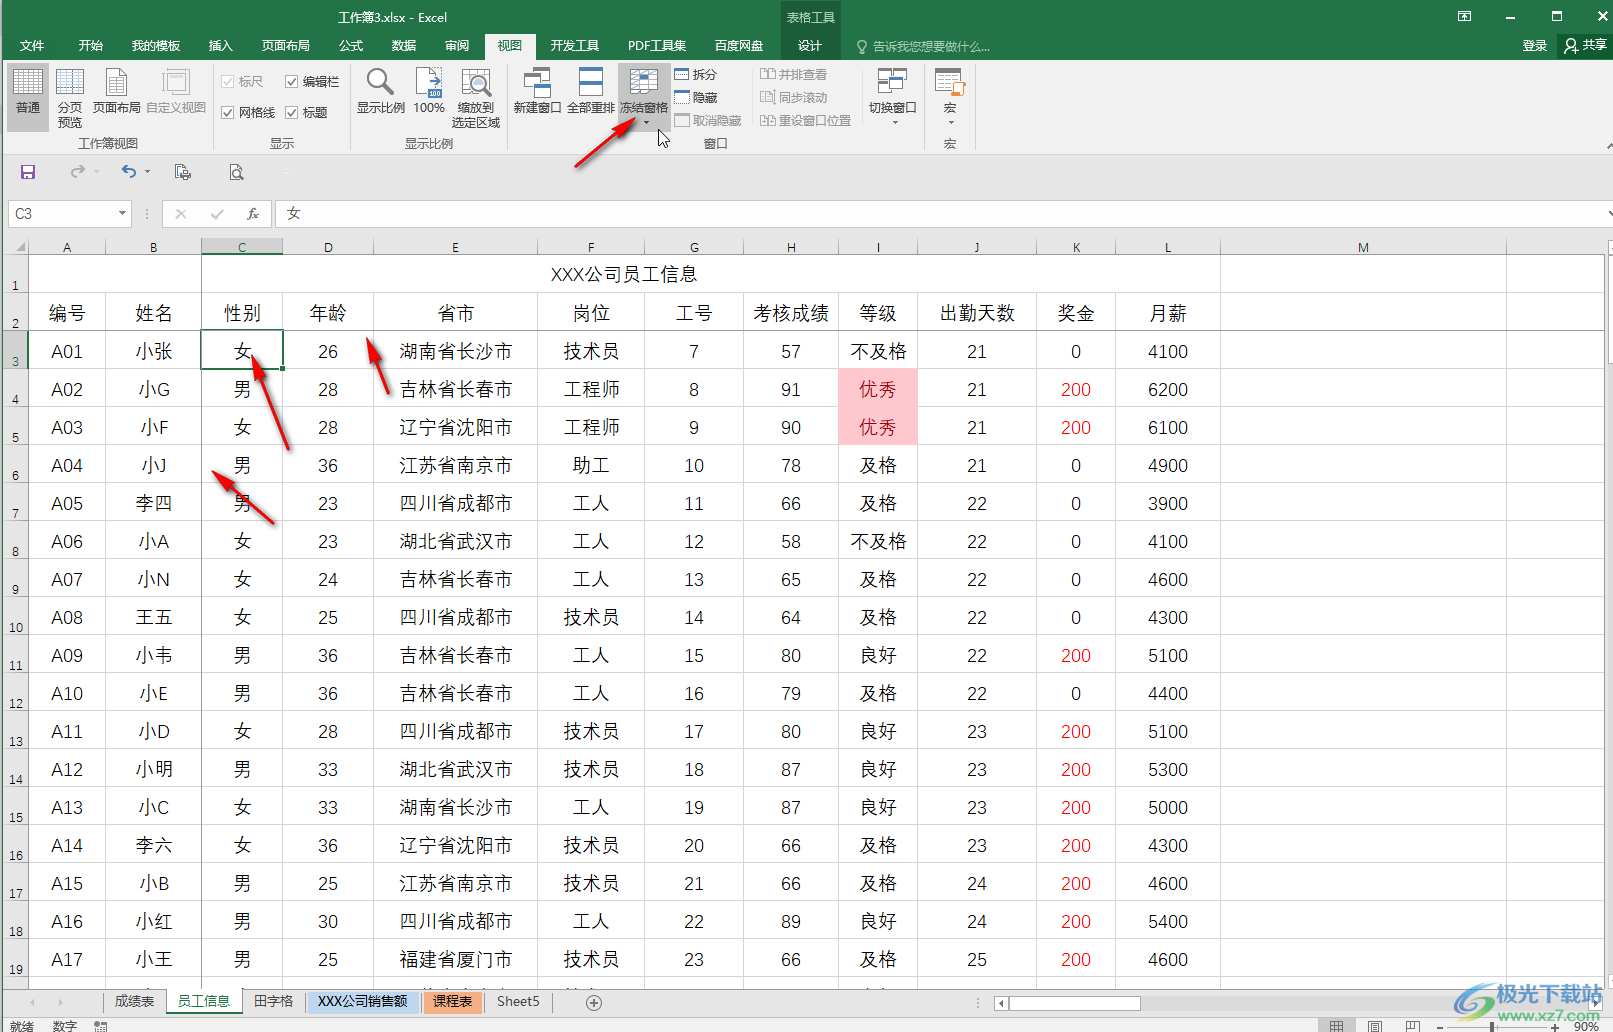Click Reset Window Position (重设窗口位置)
The height and width of the screenshot is (1032, 1613).
pyautogui.click(x=806, y=120)
